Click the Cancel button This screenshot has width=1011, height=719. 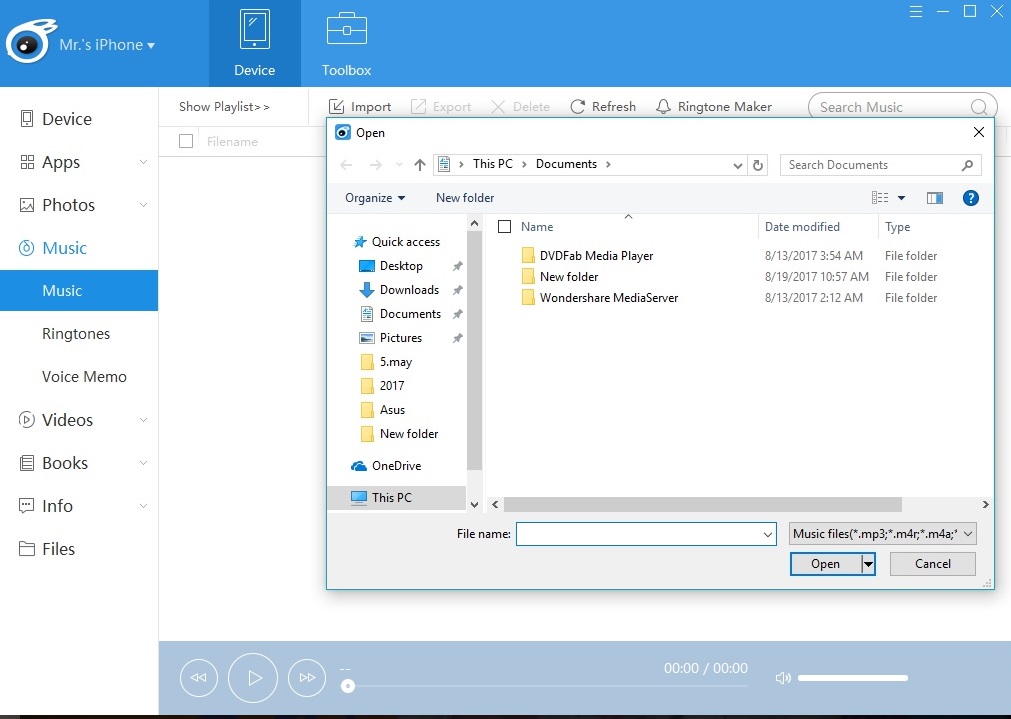(932, 564)
